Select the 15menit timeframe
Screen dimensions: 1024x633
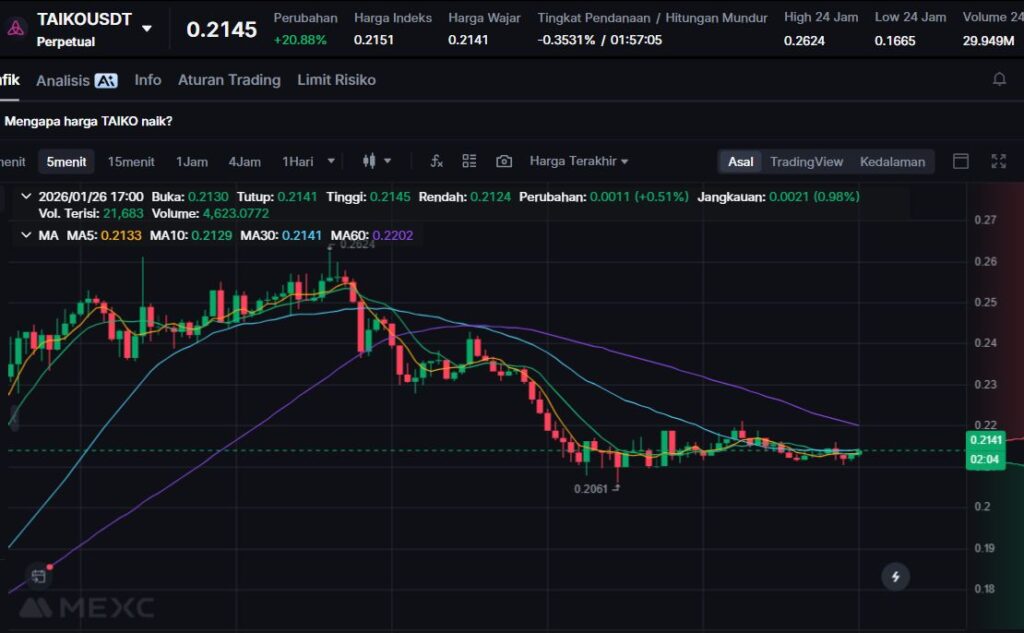point(131,161)
